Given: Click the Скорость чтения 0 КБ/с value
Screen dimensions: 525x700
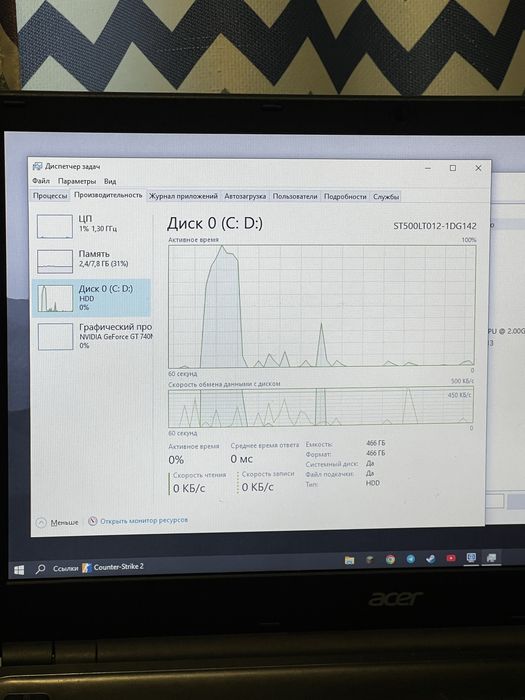Looking at the screenshot, I should coord(189,488).
